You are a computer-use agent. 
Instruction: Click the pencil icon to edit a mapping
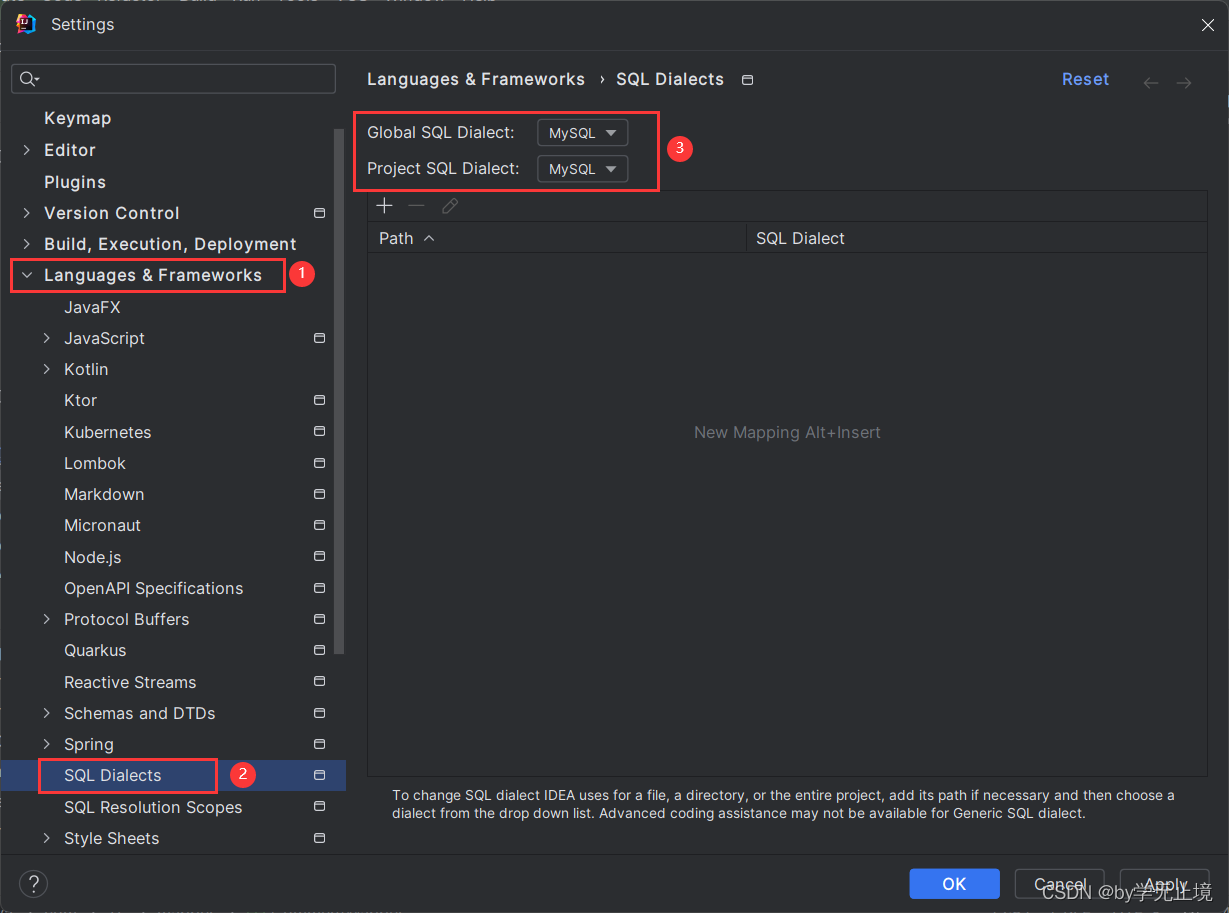click(449, 205)
